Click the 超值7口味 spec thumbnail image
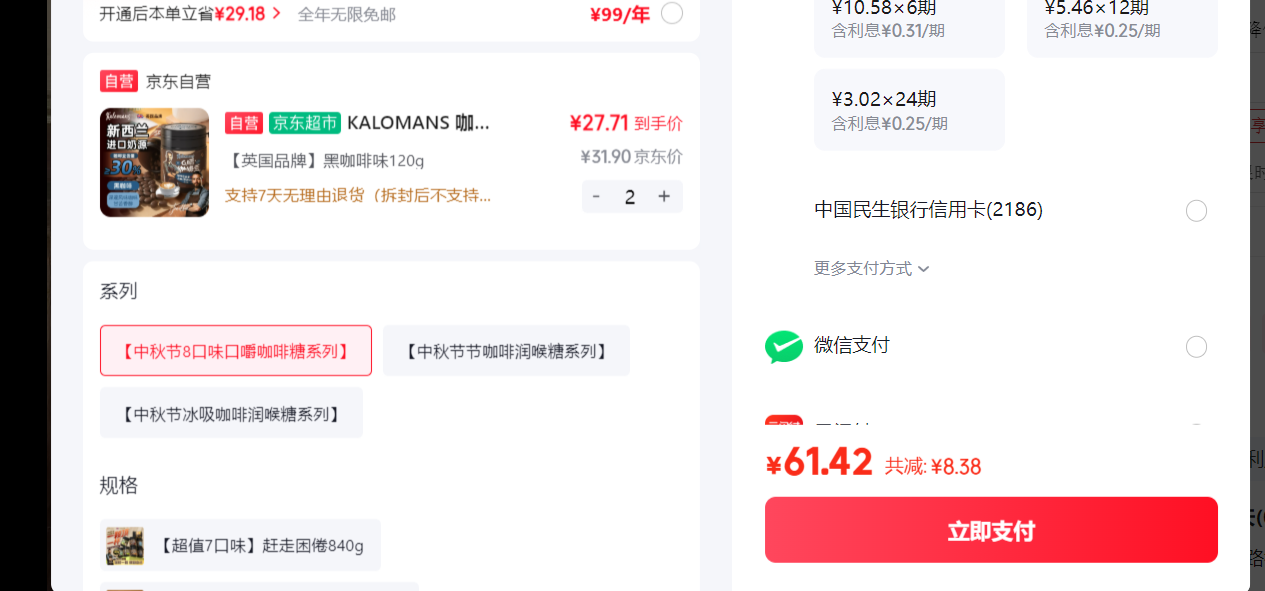The width and height of the screenshot is (1265, 591). coord(125,546)
